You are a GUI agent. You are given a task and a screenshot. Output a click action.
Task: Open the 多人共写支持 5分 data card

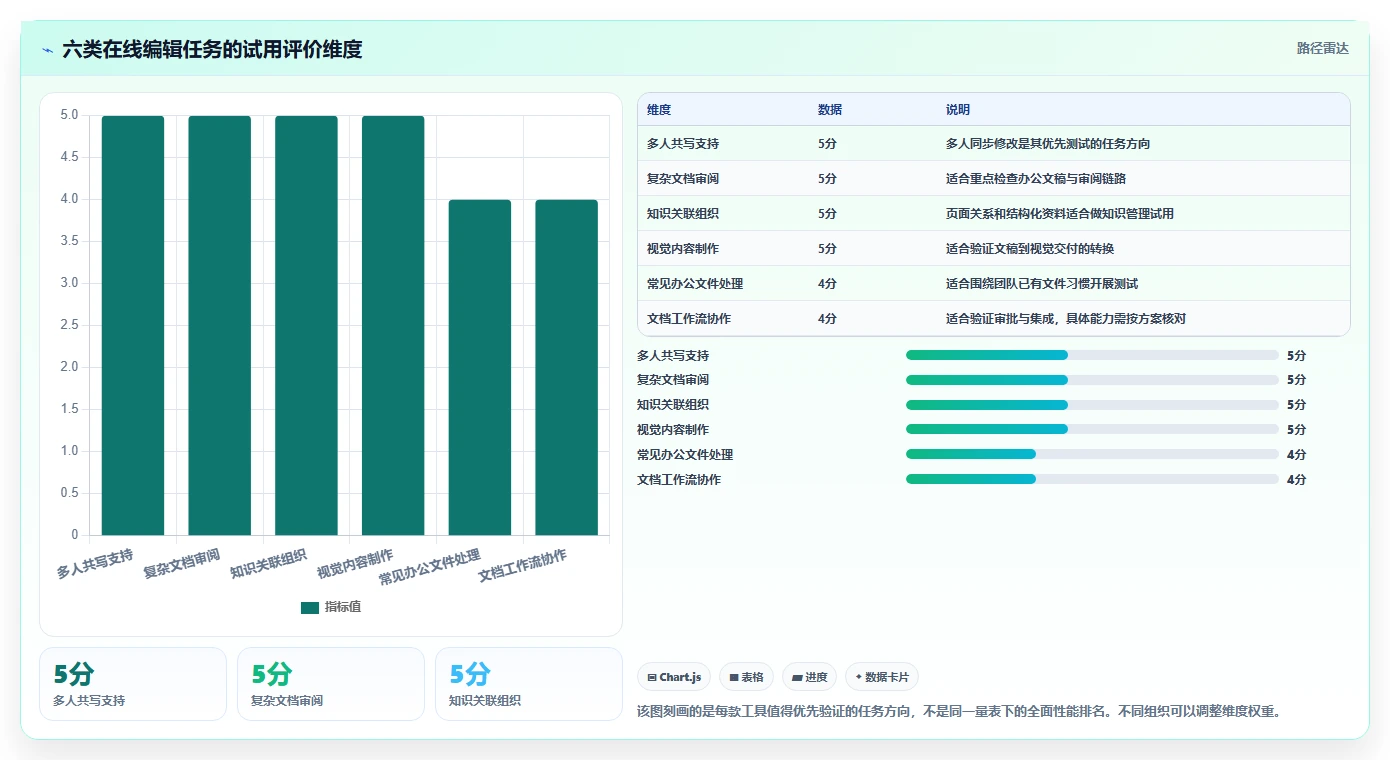(133, 684)
